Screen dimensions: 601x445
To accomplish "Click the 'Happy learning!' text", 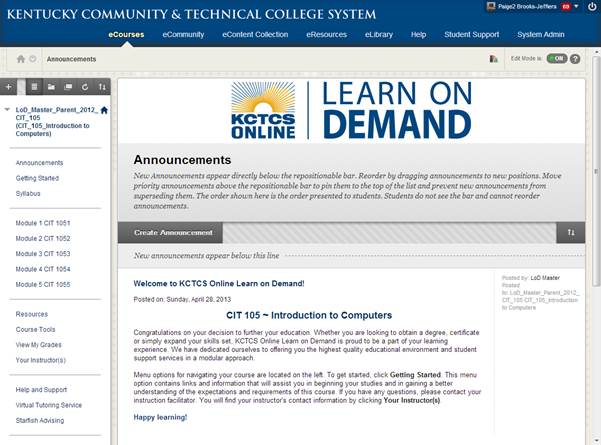I will [x=160, y=417].
